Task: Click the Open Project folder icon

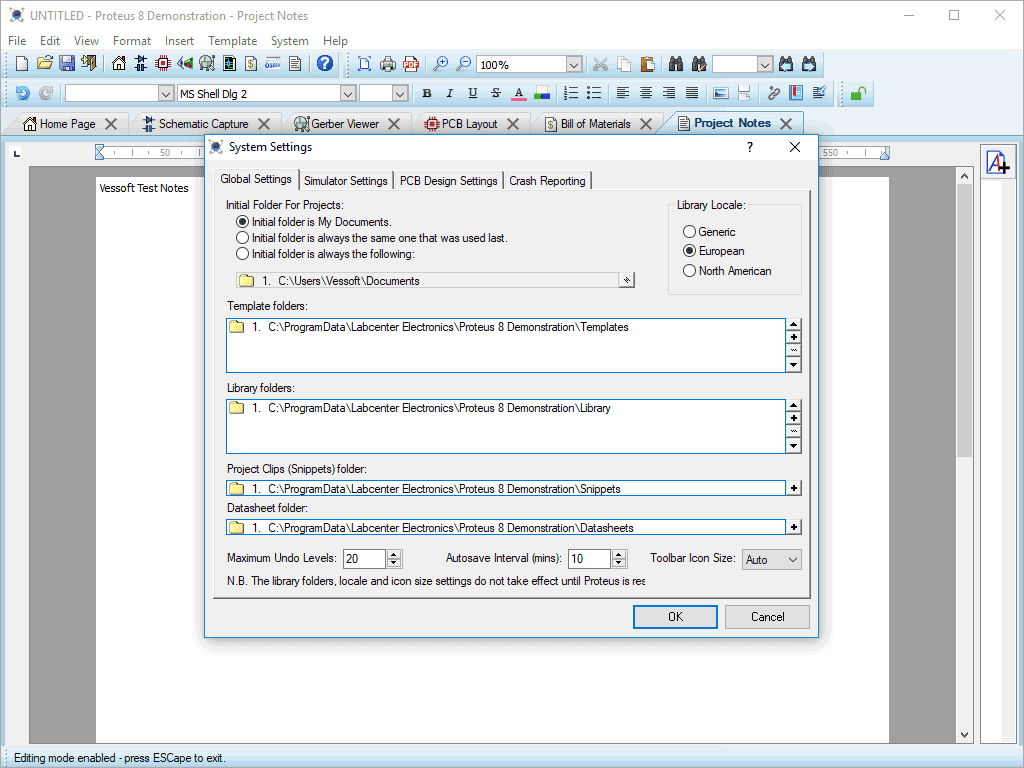Action: 44,64
